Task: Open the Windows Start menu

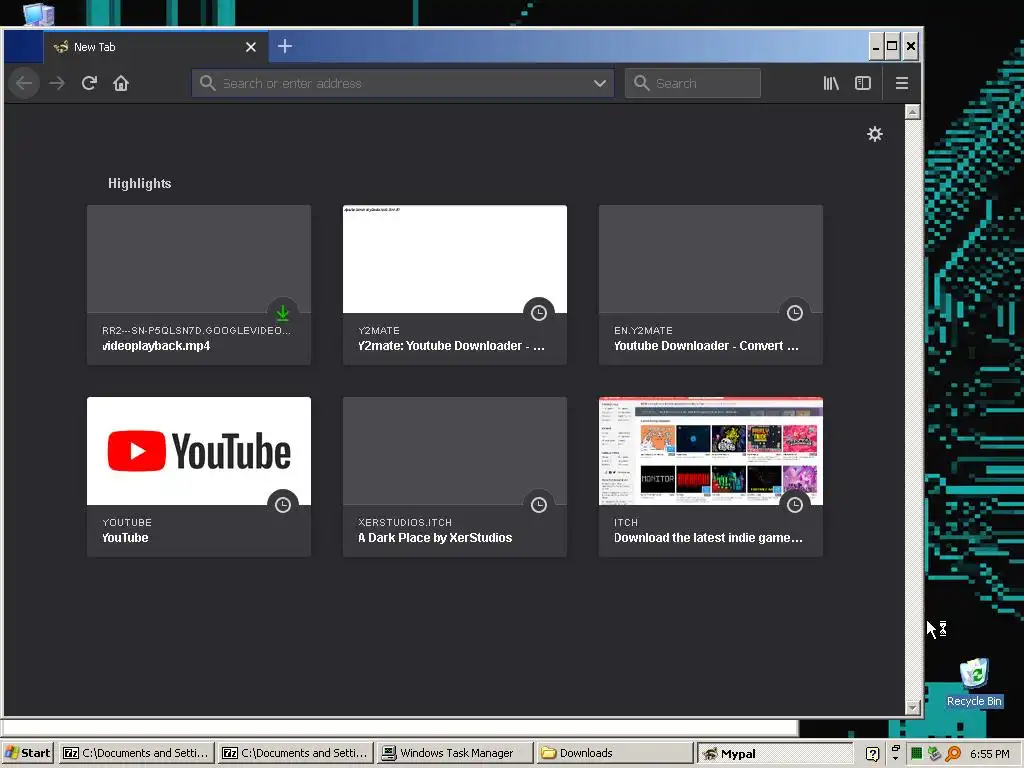Action: coord(27,753)
